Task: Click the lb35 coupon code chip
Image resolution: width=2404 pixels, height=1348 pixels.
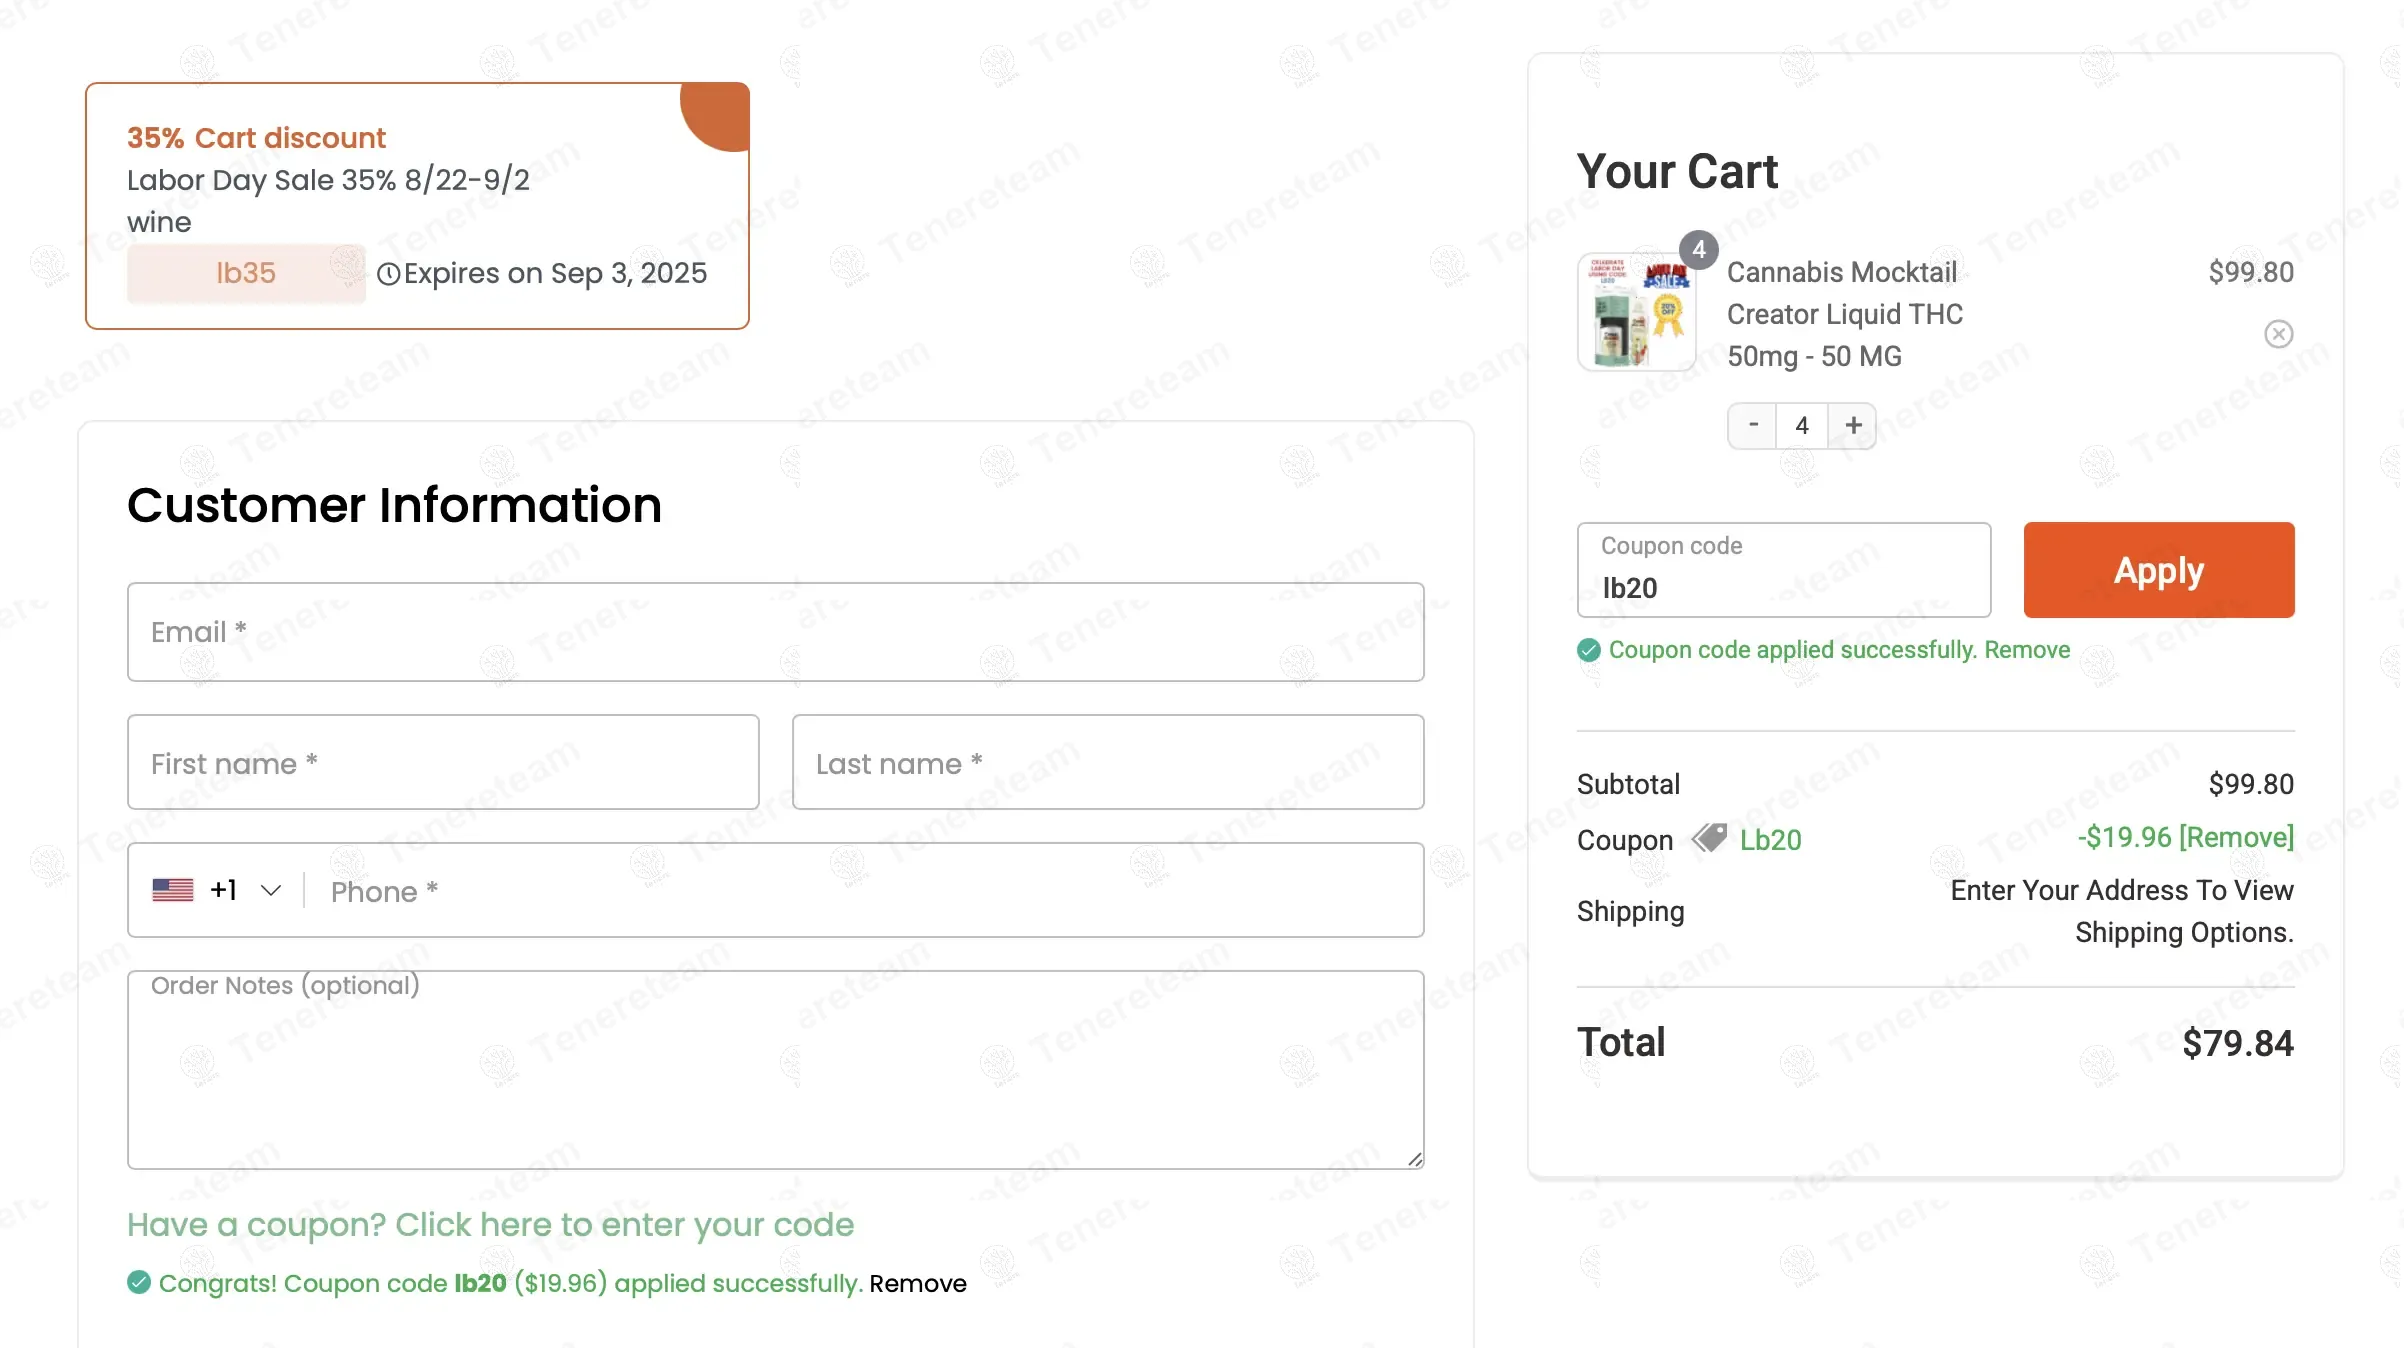Action: (246, 273)
